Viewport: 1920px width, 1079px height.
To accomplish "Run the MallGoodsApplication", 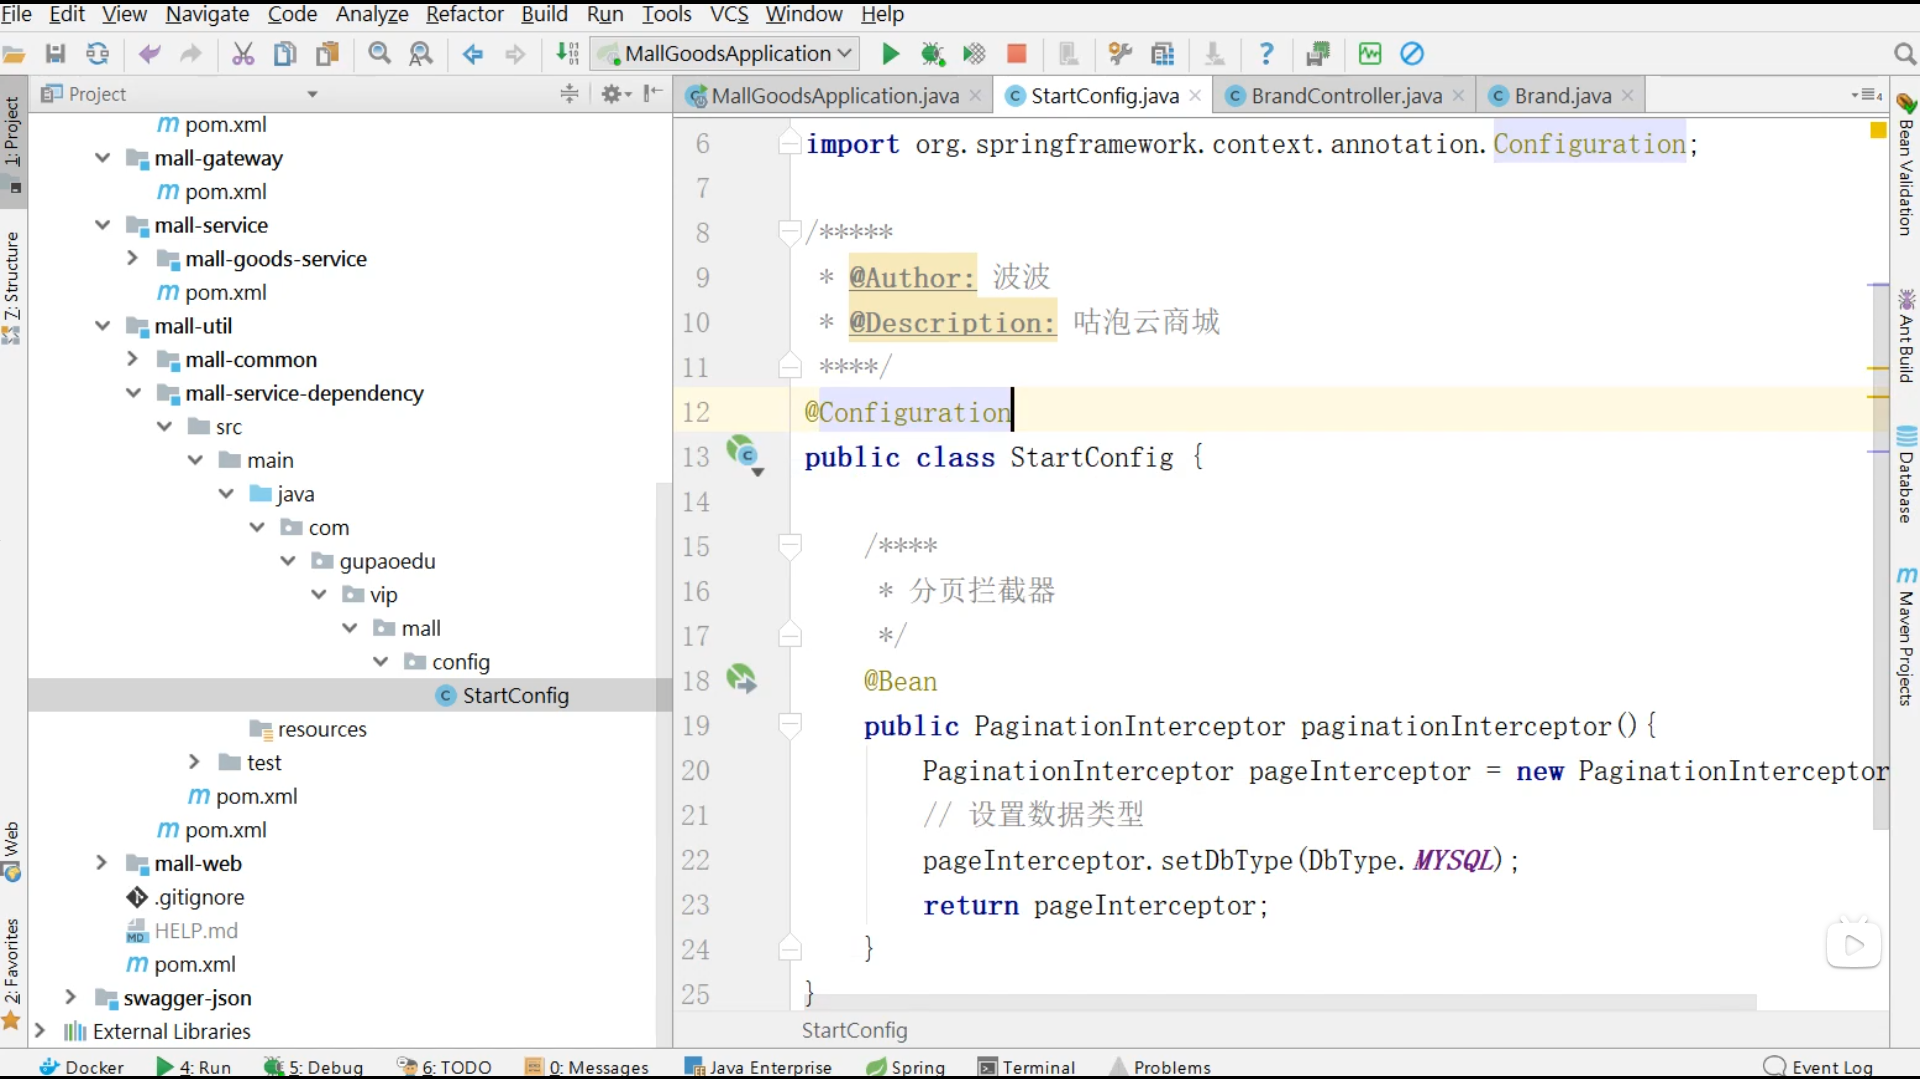I will click(889, 53).
